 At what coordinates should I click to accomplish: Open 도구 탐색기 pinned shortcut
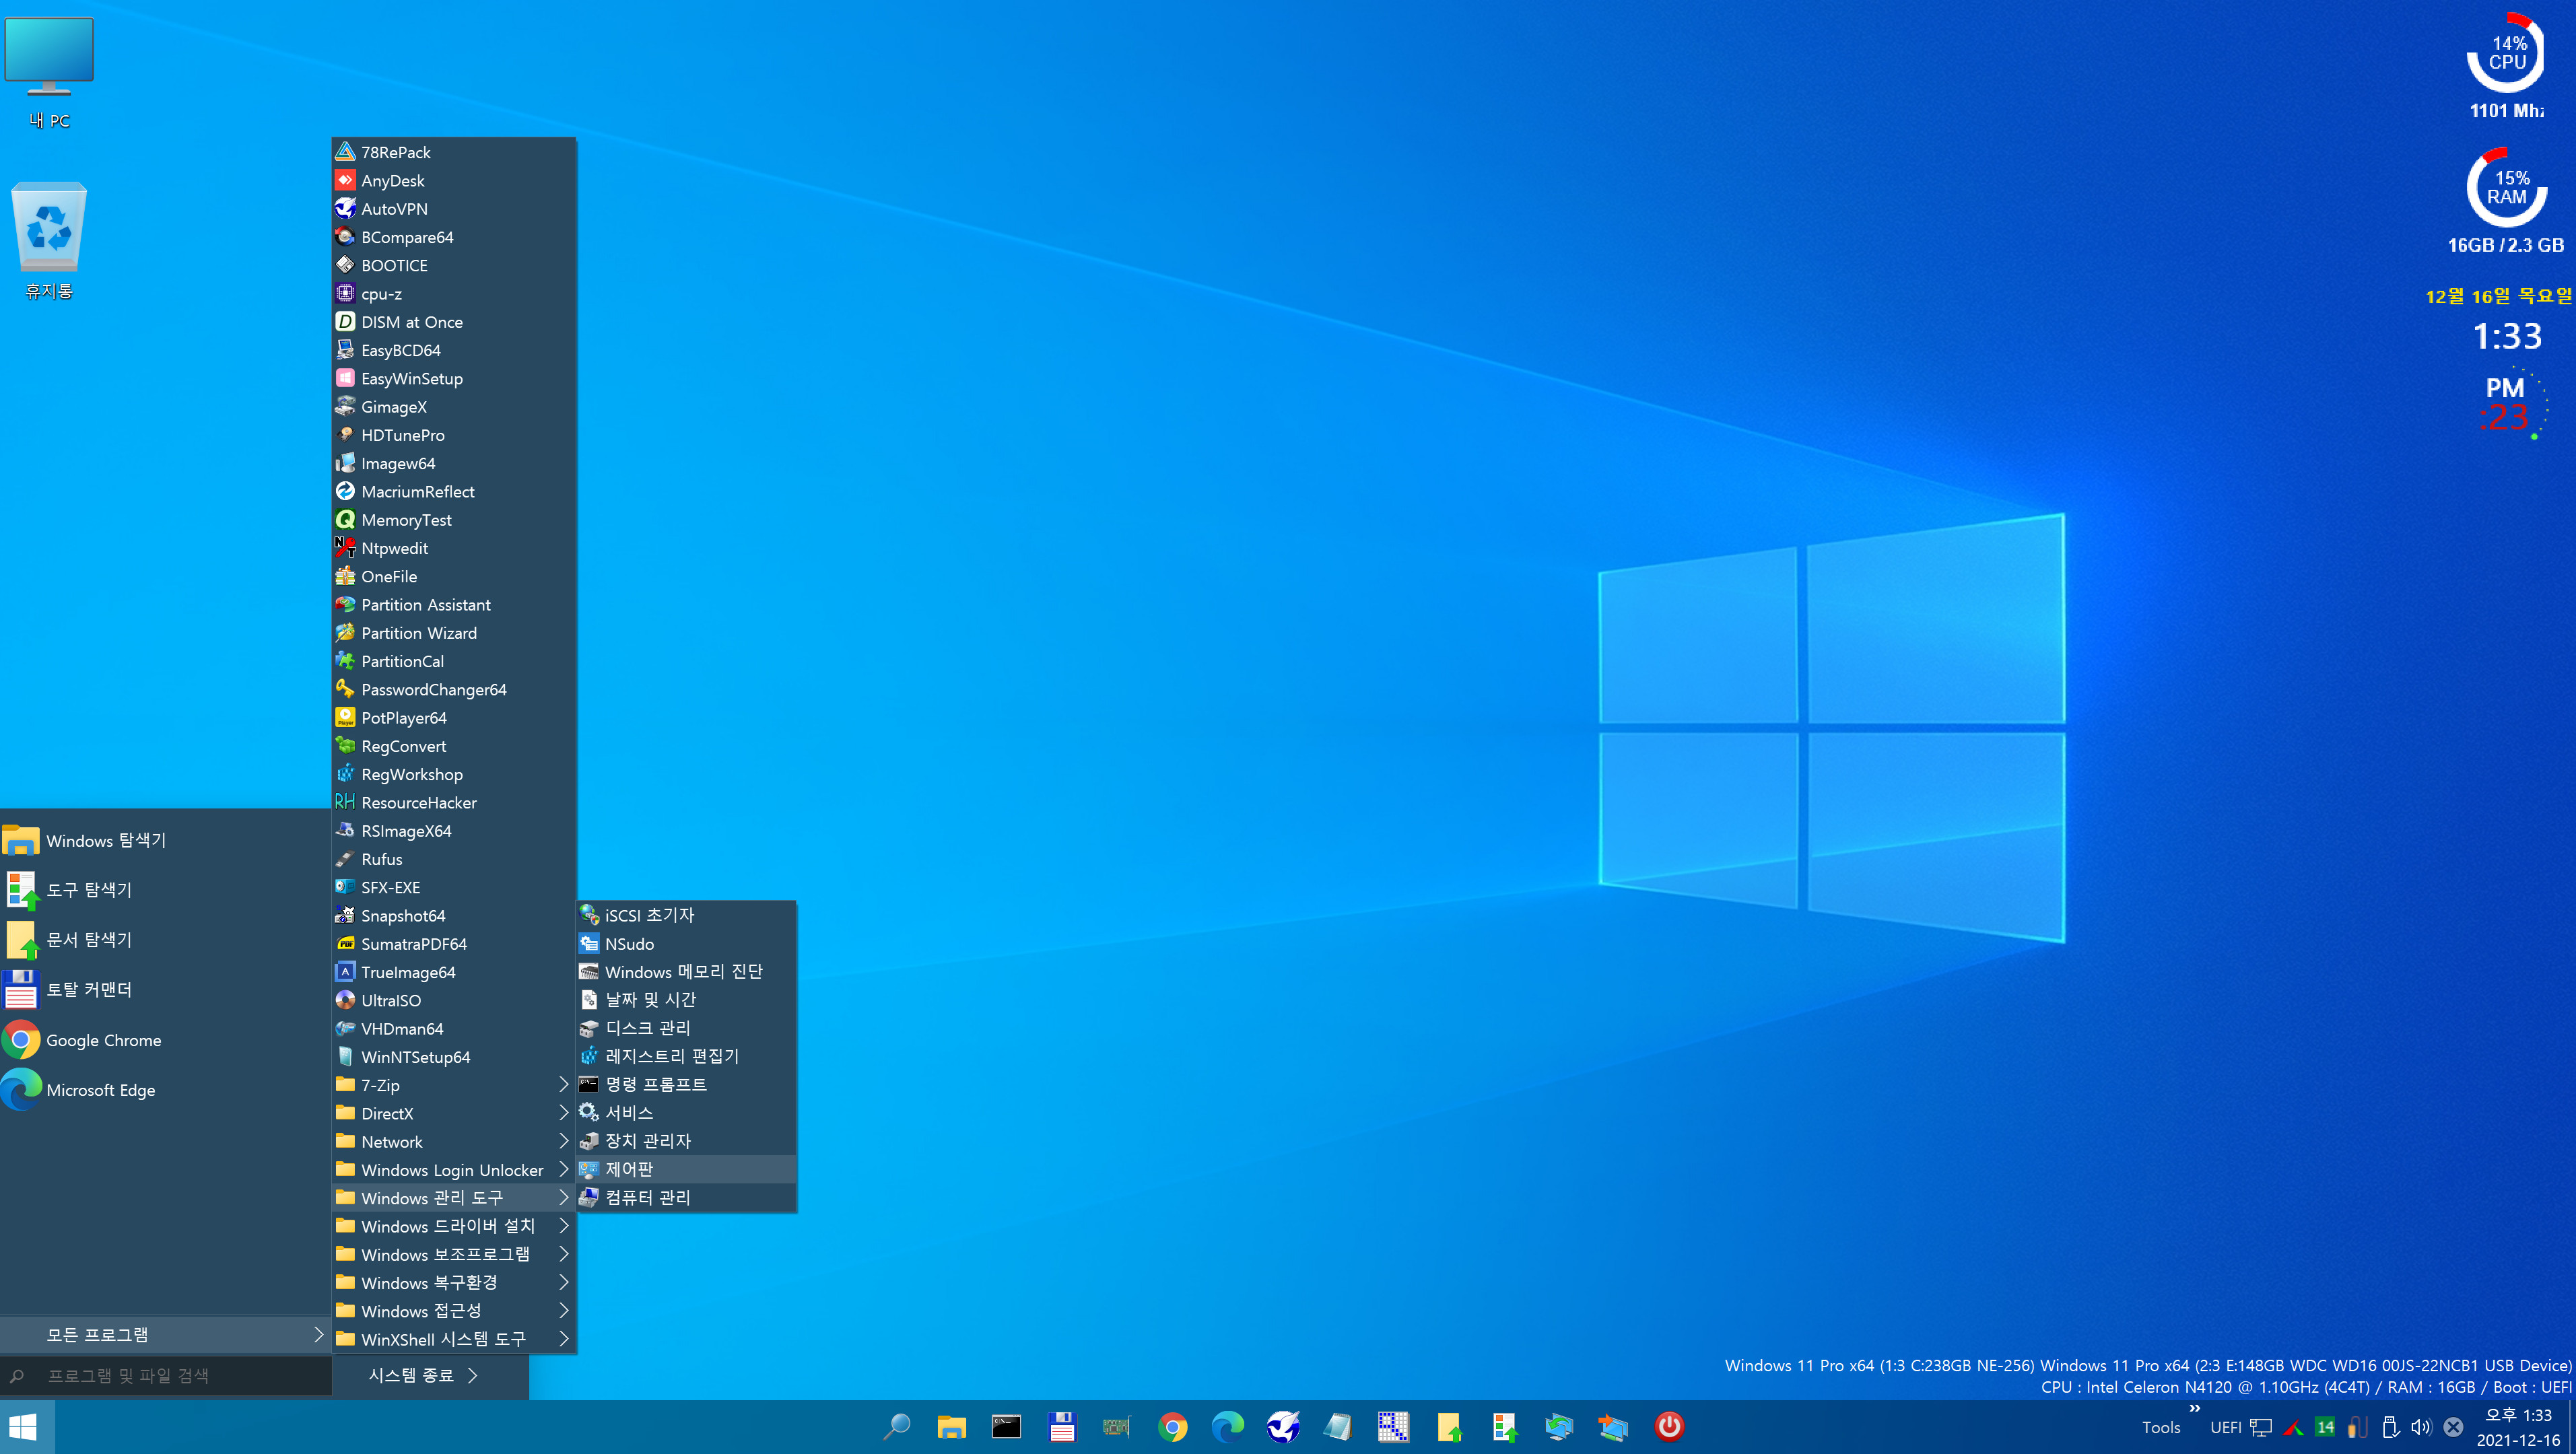pyautogui.click(x=165, y=890)
